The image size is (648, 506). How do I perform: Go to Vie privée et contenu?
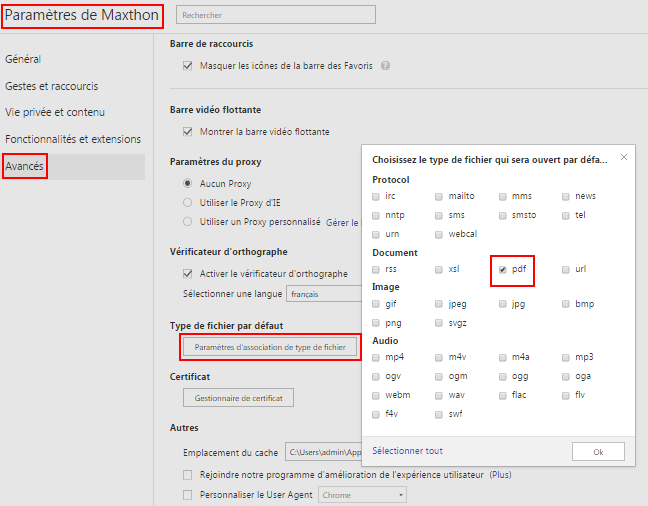pyautogui.click(x=55, y=112)
